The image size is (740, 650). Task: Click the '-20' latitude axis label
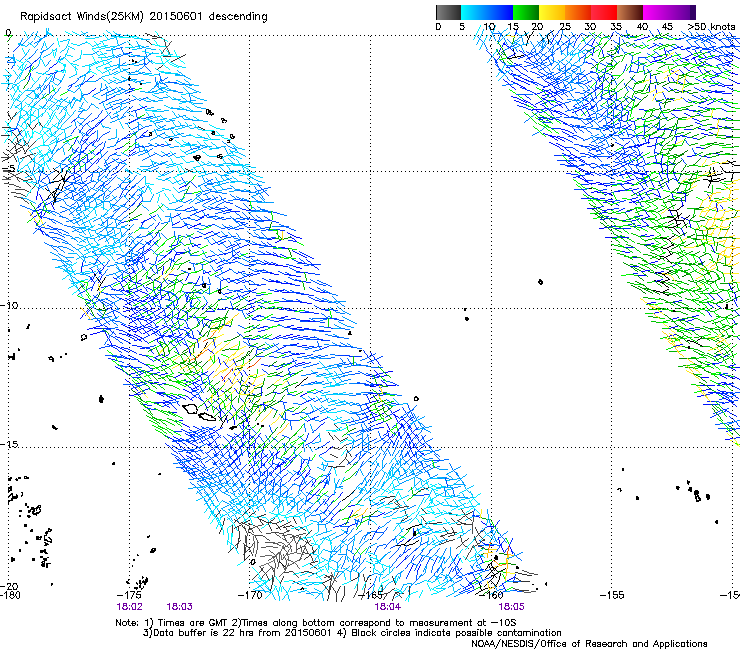pyautogui.click(x=9, y=587)
